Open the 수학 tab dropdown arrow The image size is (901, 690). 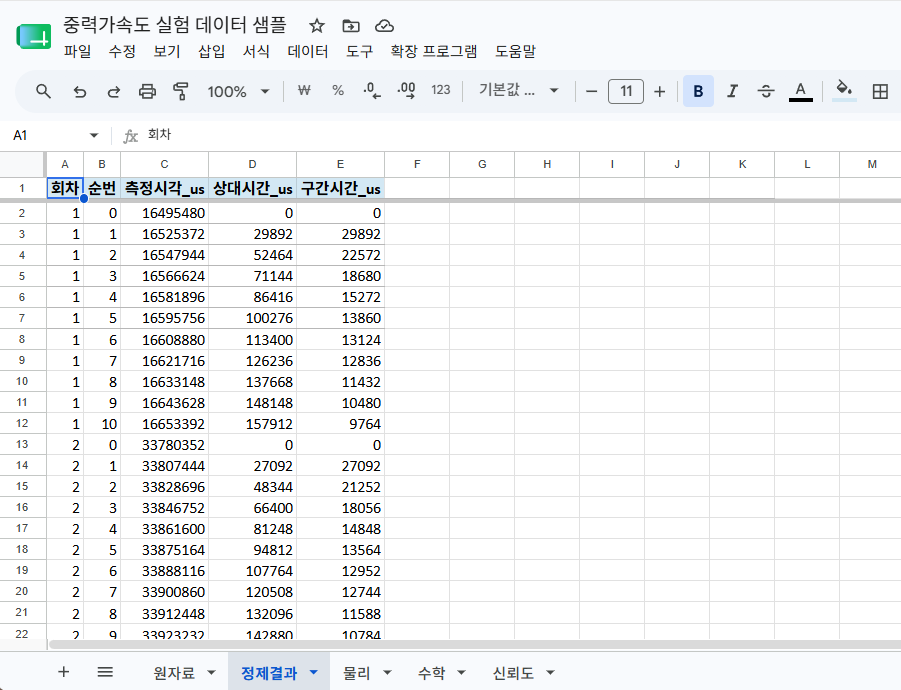461,673
